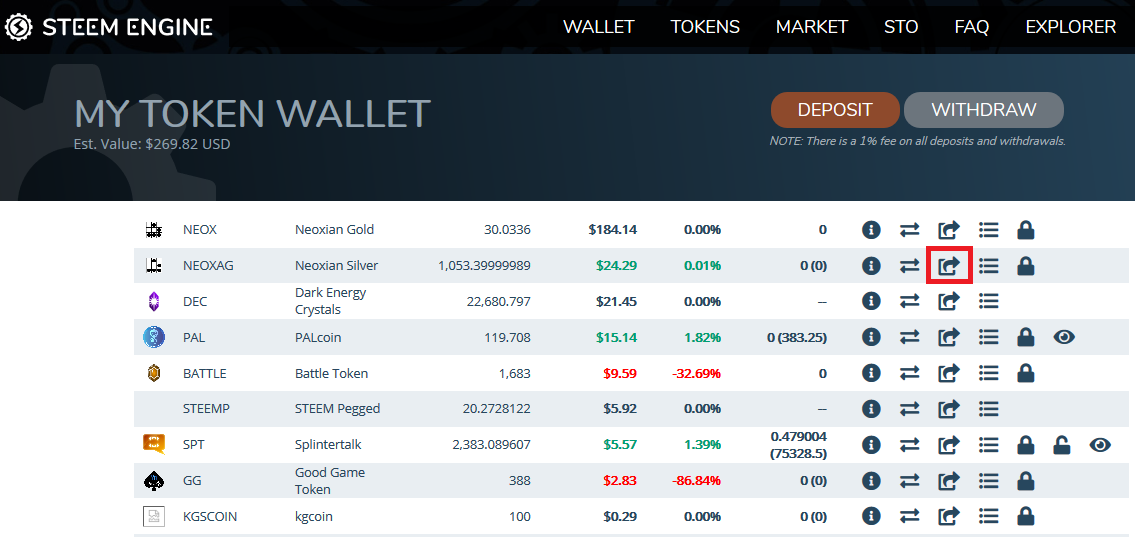
Task: Click the transfer arrows icon for DEC
Action: pos(909,300)
